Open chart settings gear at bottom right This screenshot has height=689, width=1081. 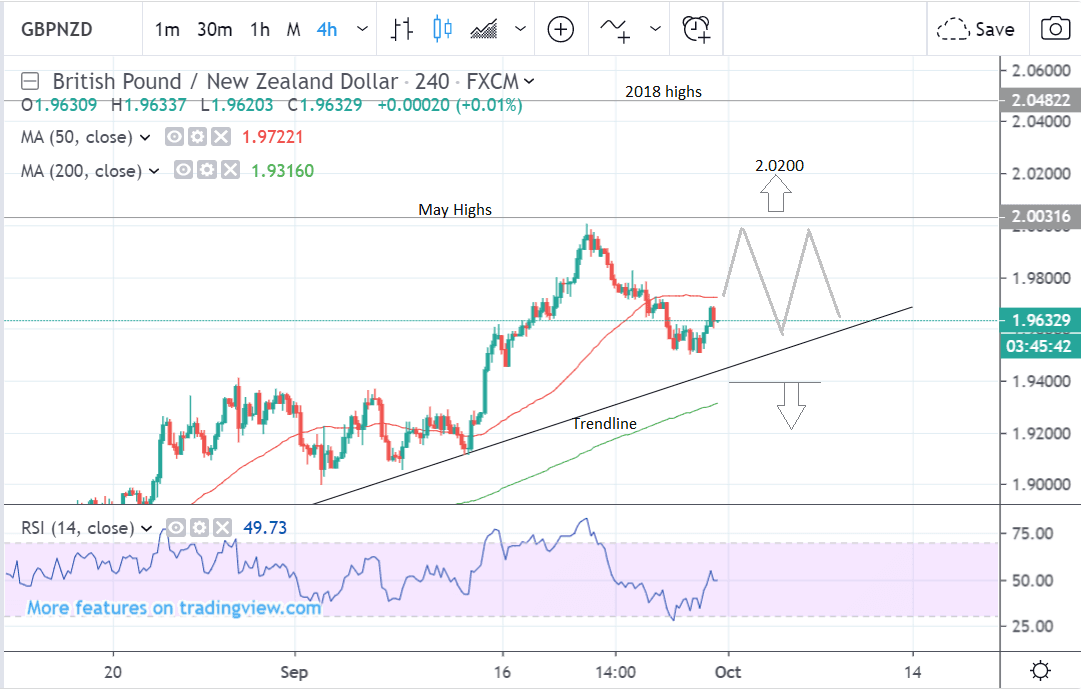click(1040, 670)
